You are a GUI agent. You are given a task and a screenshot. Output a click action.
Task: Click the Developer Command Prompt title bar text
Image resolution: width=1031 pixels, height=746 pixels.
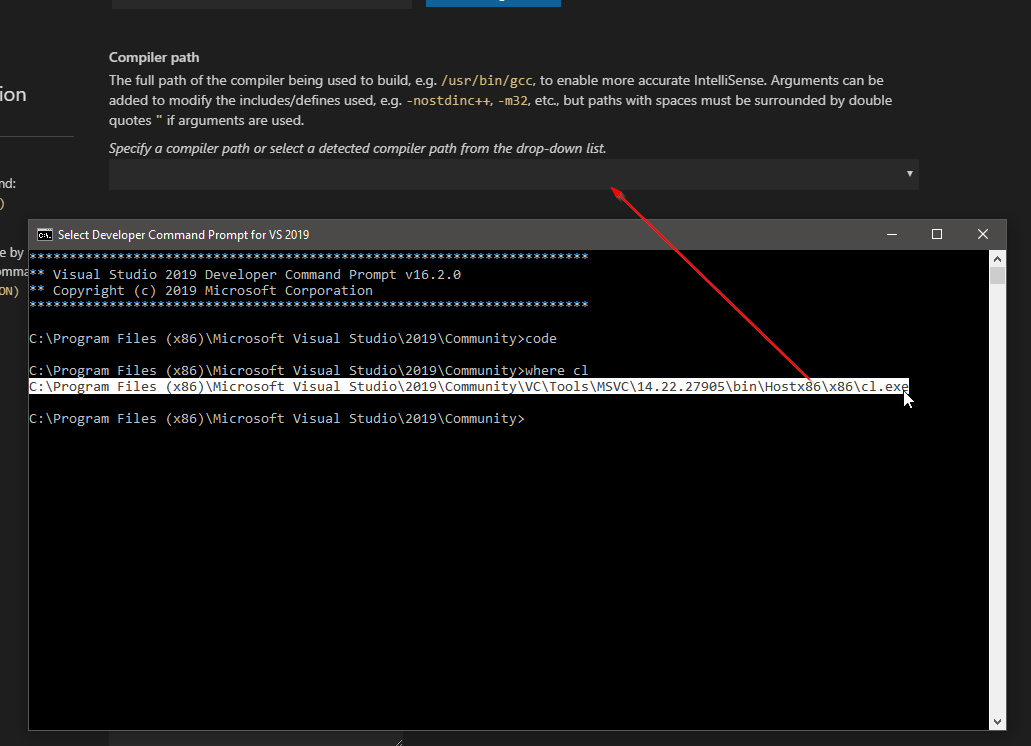183,235
